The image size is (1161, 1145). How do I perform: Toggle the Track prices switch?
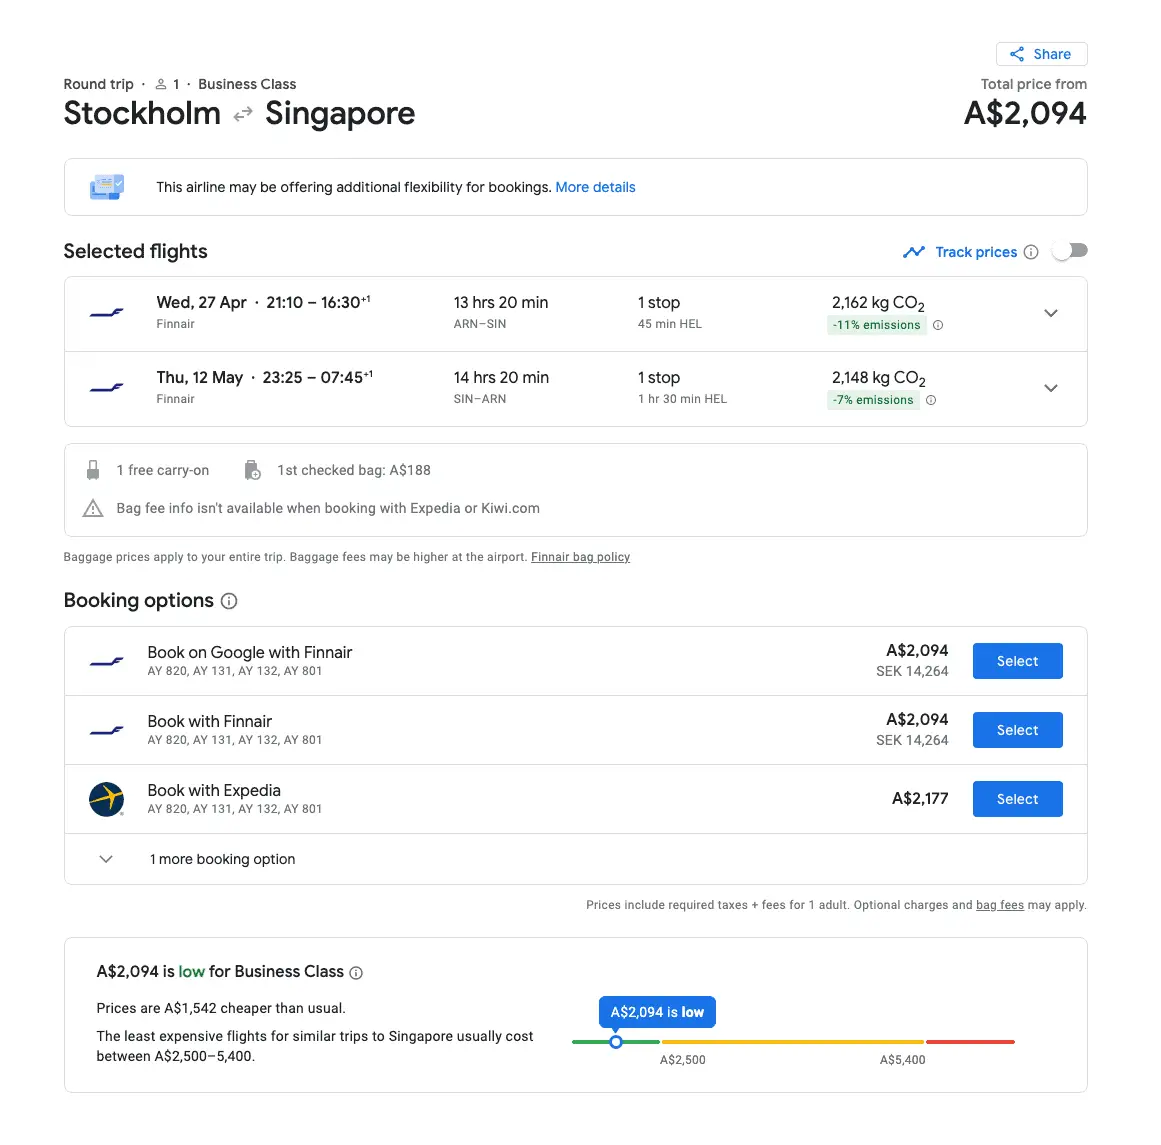1070,251
